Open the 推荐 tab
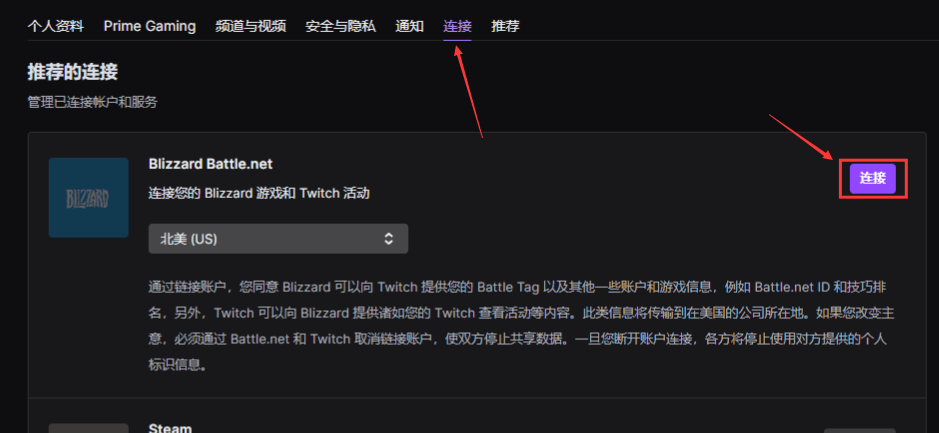This screenshot has width=939, height=433. click(x=505, y=26)
